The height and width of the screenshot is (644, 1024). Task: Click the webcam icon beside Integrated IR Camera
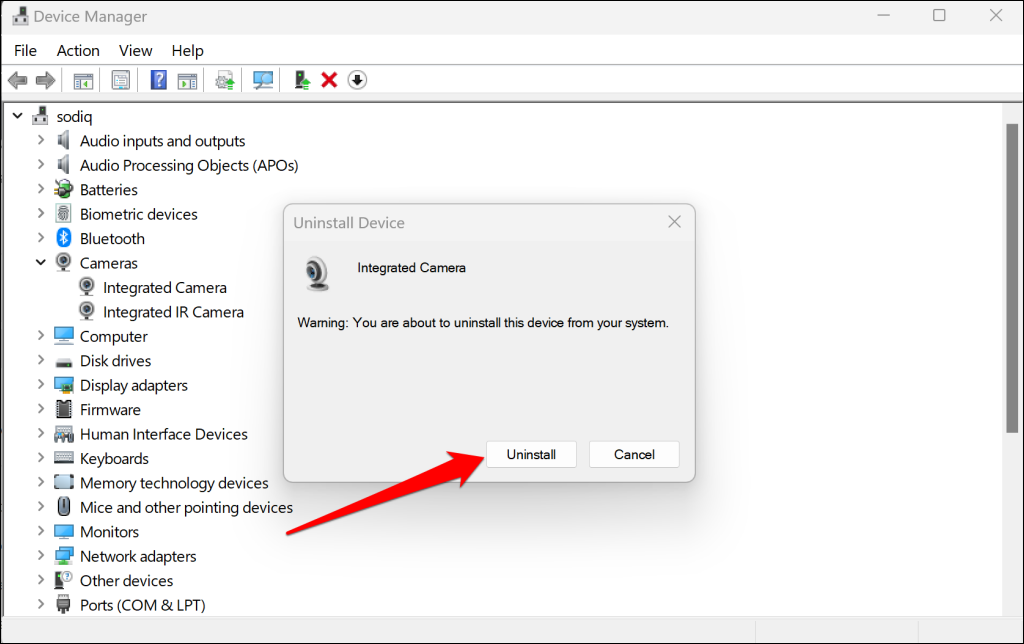click(87, 311)
